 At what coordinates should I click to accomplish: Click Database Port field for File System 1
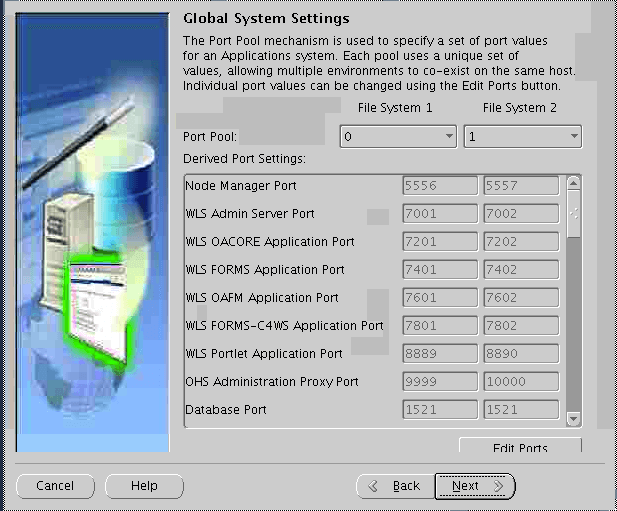(x=440, y=410)
